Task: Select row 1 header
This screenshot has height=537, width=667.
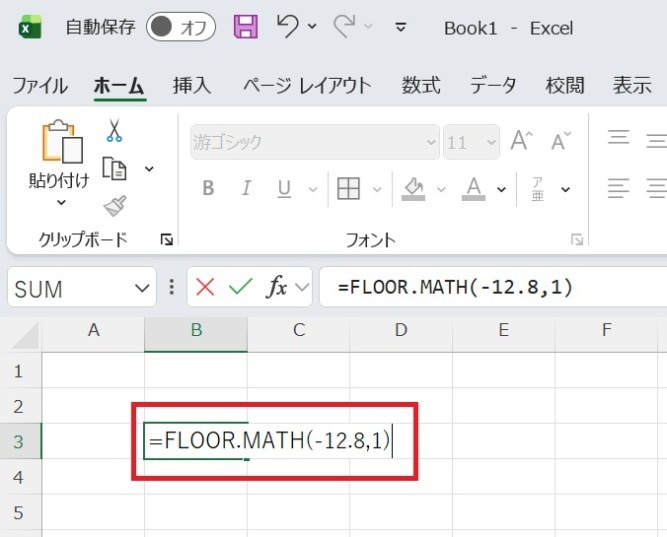Action: 20,371
